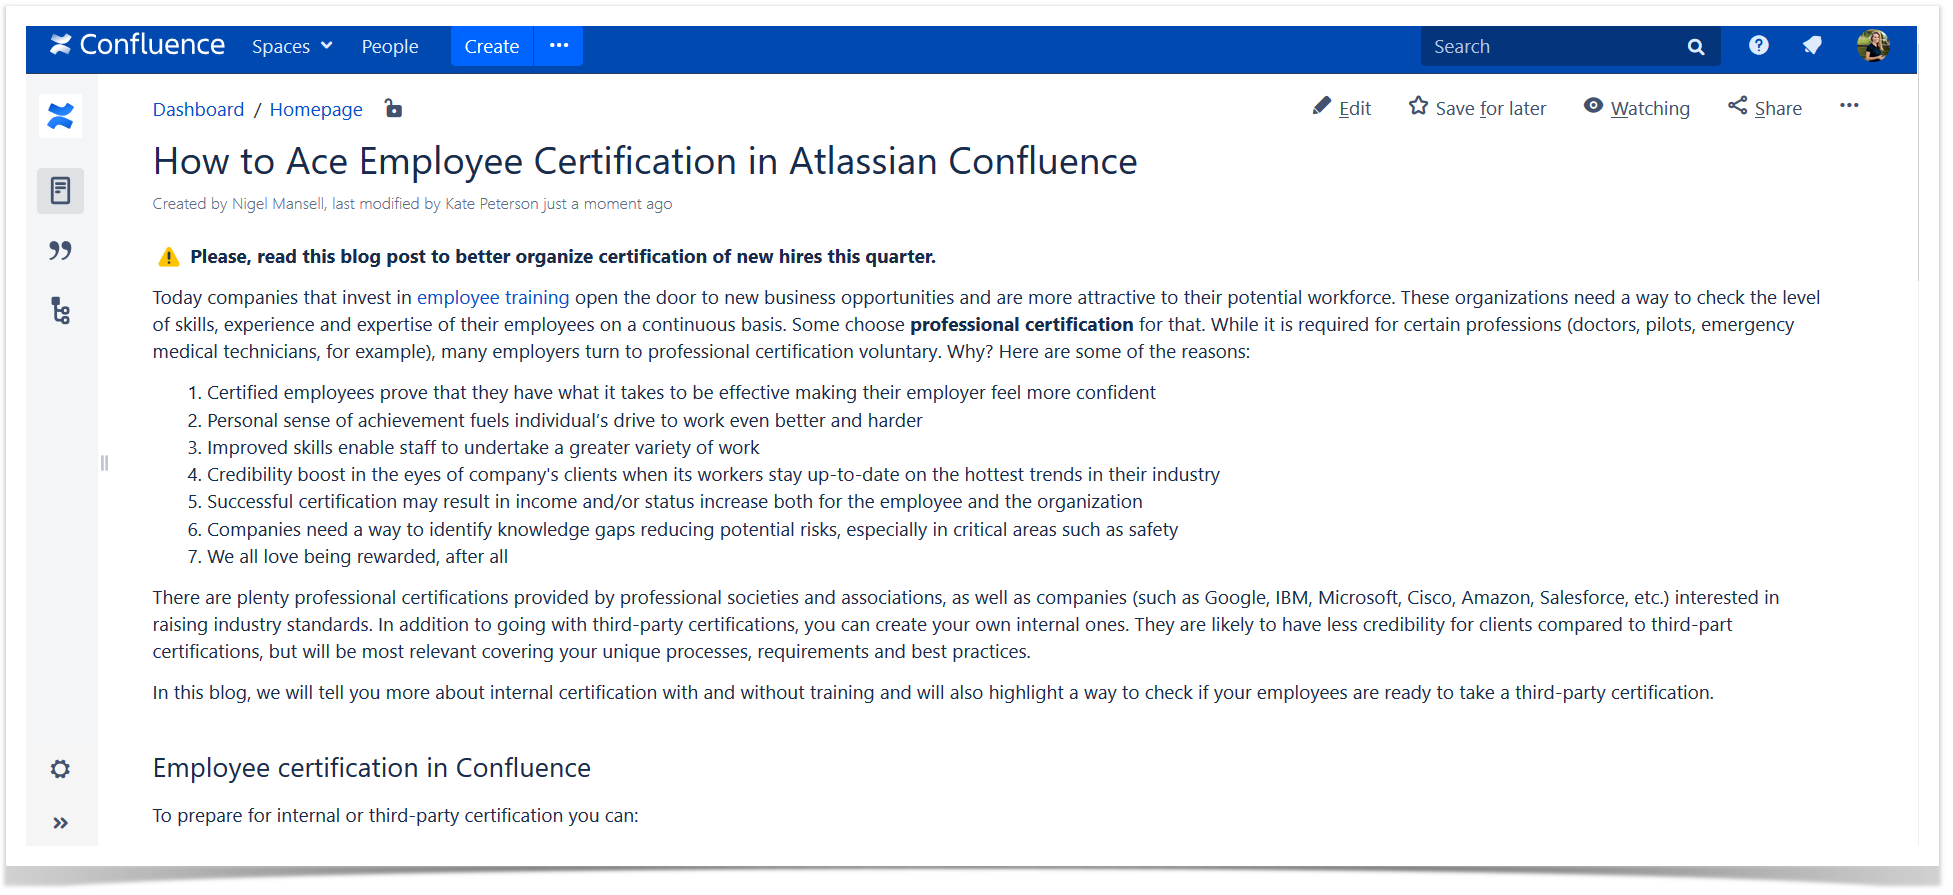Click the sidebar resize handle
The height and width of the screenshot is (895, 1953).
(x=104, y=463)
